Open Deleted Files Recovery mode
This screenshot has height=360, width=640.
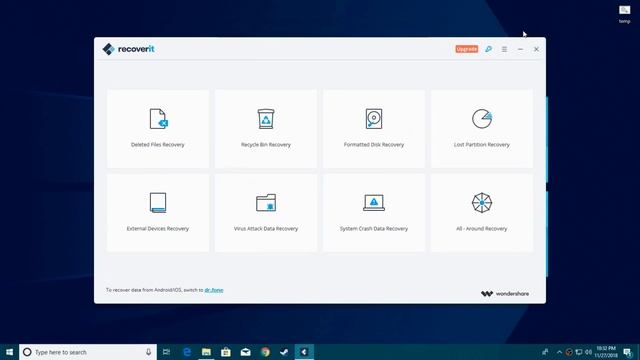pyautogui.click(x=158, y=129)
